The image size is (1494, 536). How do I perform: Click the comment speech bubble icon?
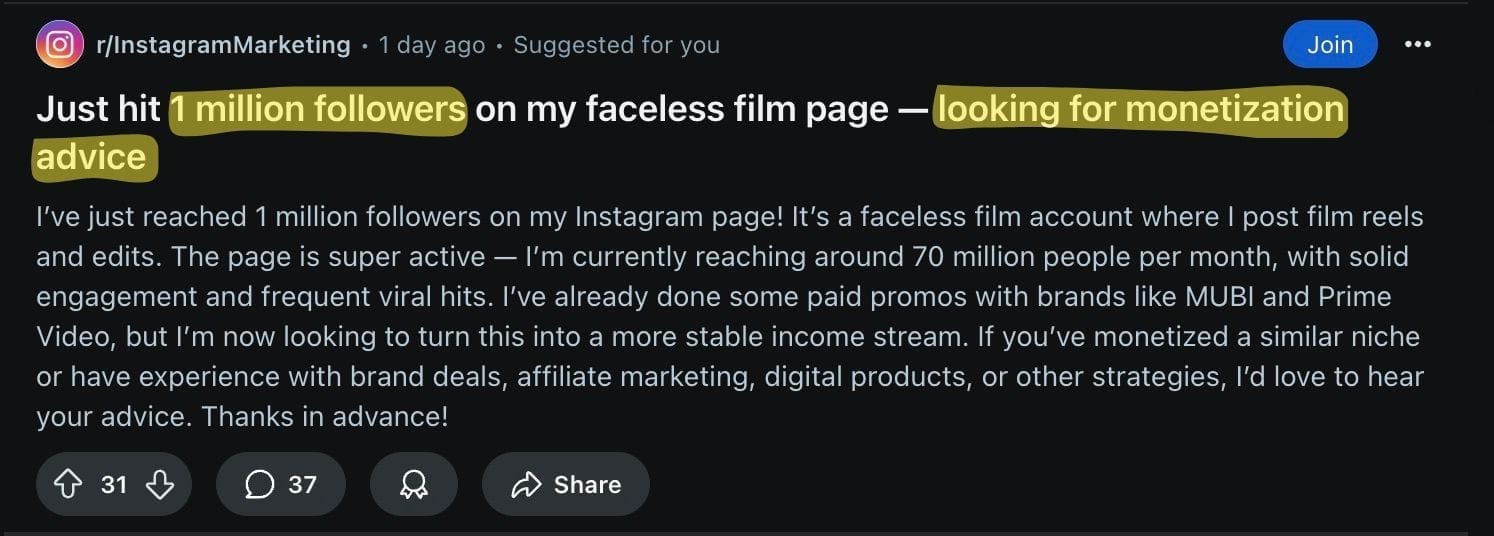click(259, 485)
